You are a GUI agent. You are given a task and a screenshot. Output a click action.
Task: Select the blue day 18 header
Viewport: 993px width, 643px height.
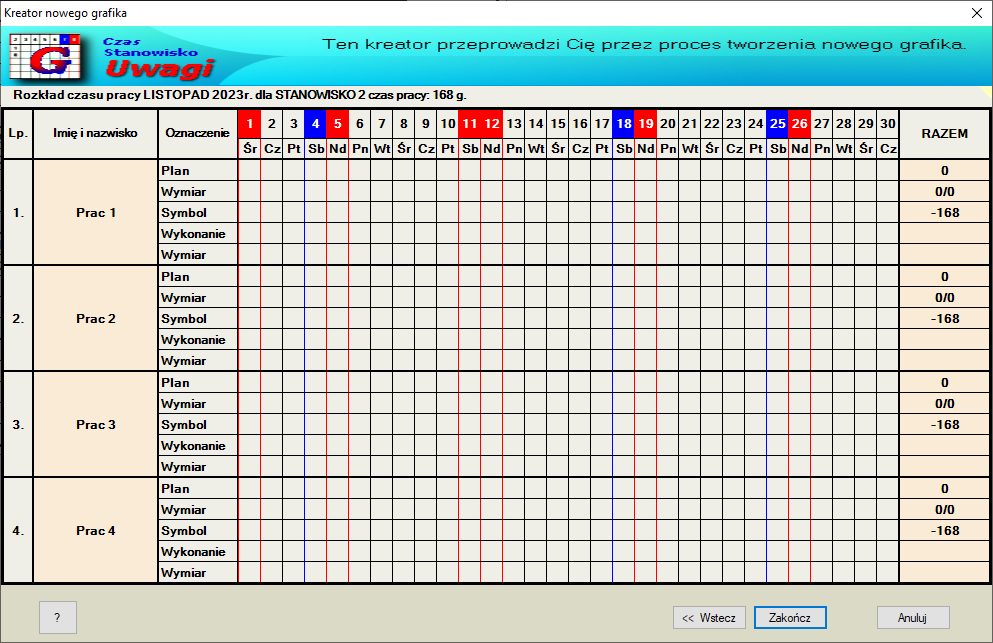point(623,124)
